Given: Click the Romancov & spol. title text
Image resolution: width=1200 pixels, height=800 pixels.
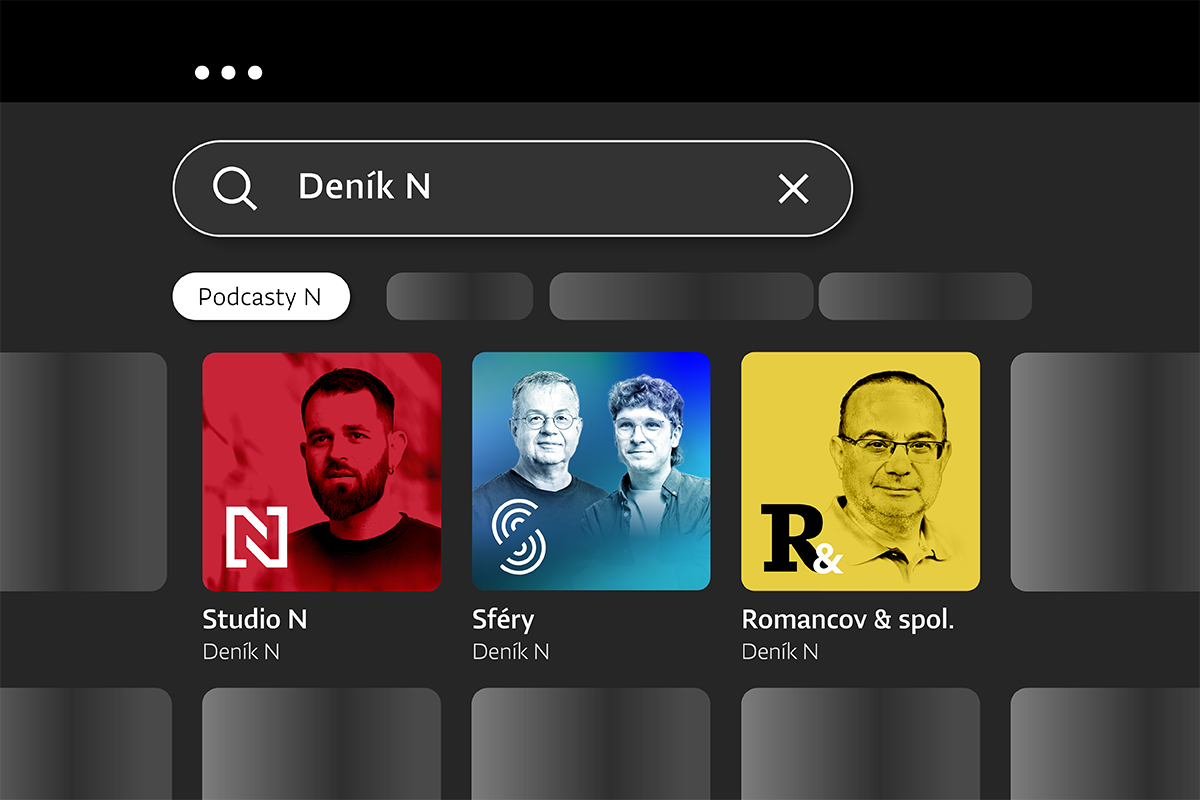Looking at the screenshot, I should click(x=847, y=619).
